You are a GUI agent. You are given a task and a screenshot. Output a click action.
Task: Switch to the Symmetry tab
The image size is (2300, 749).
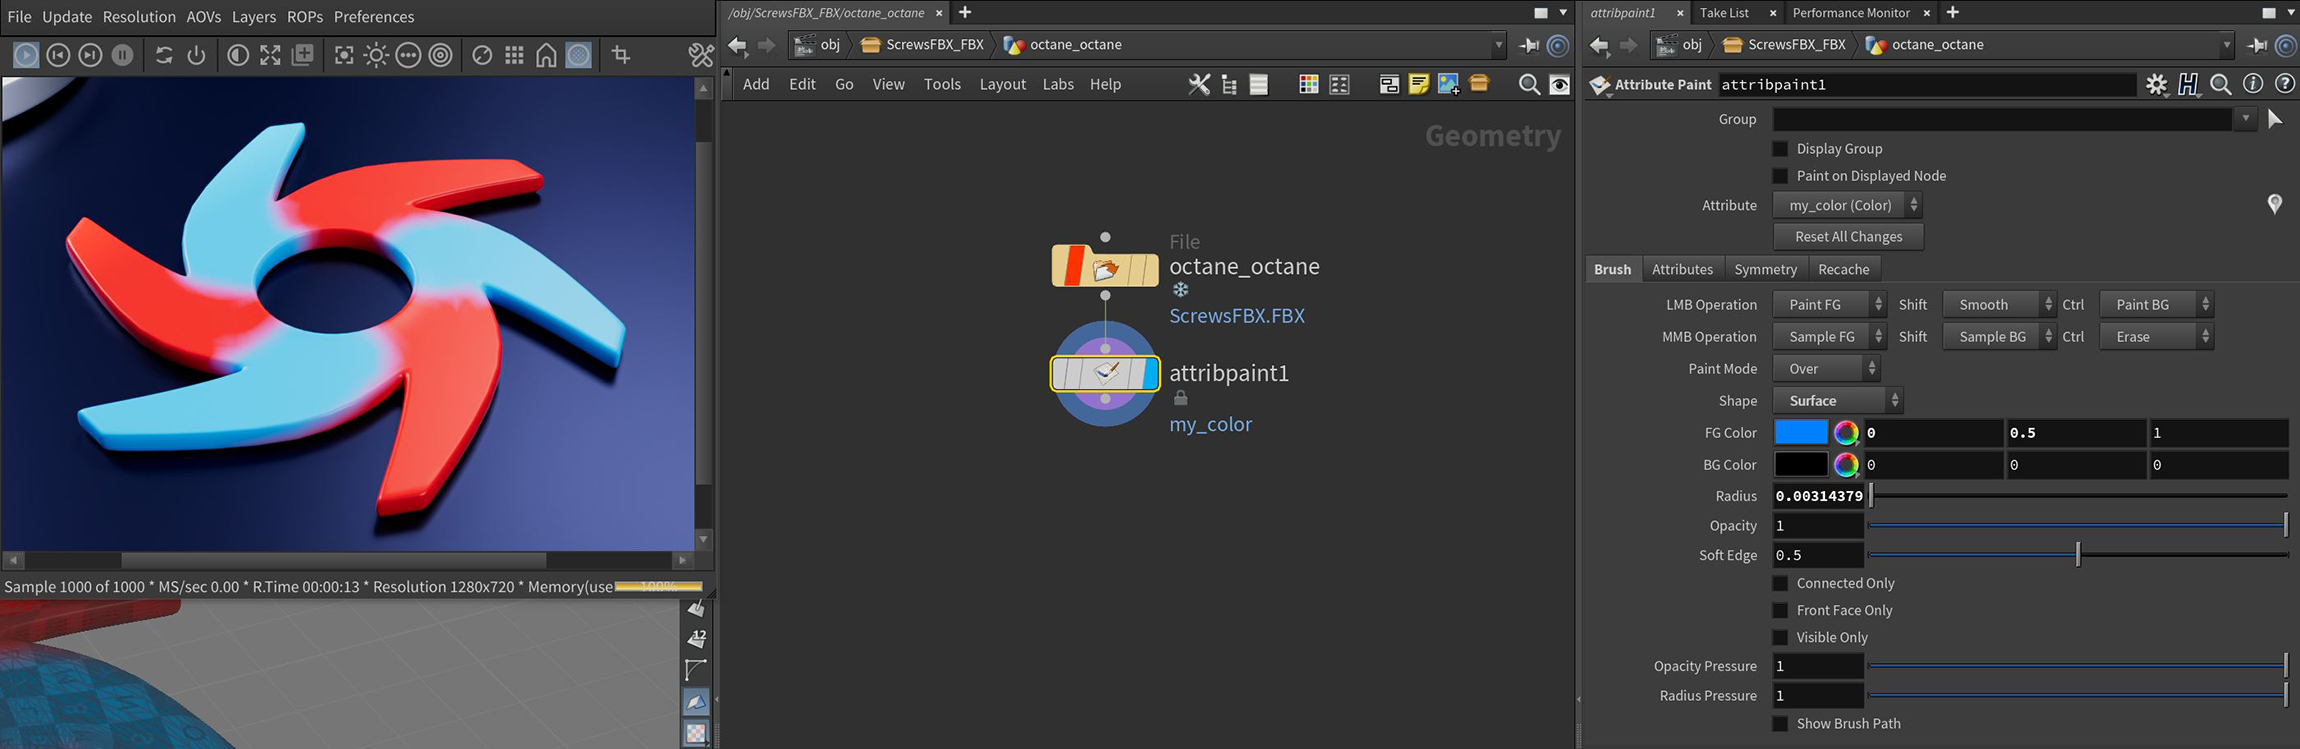coord(1765,270)
